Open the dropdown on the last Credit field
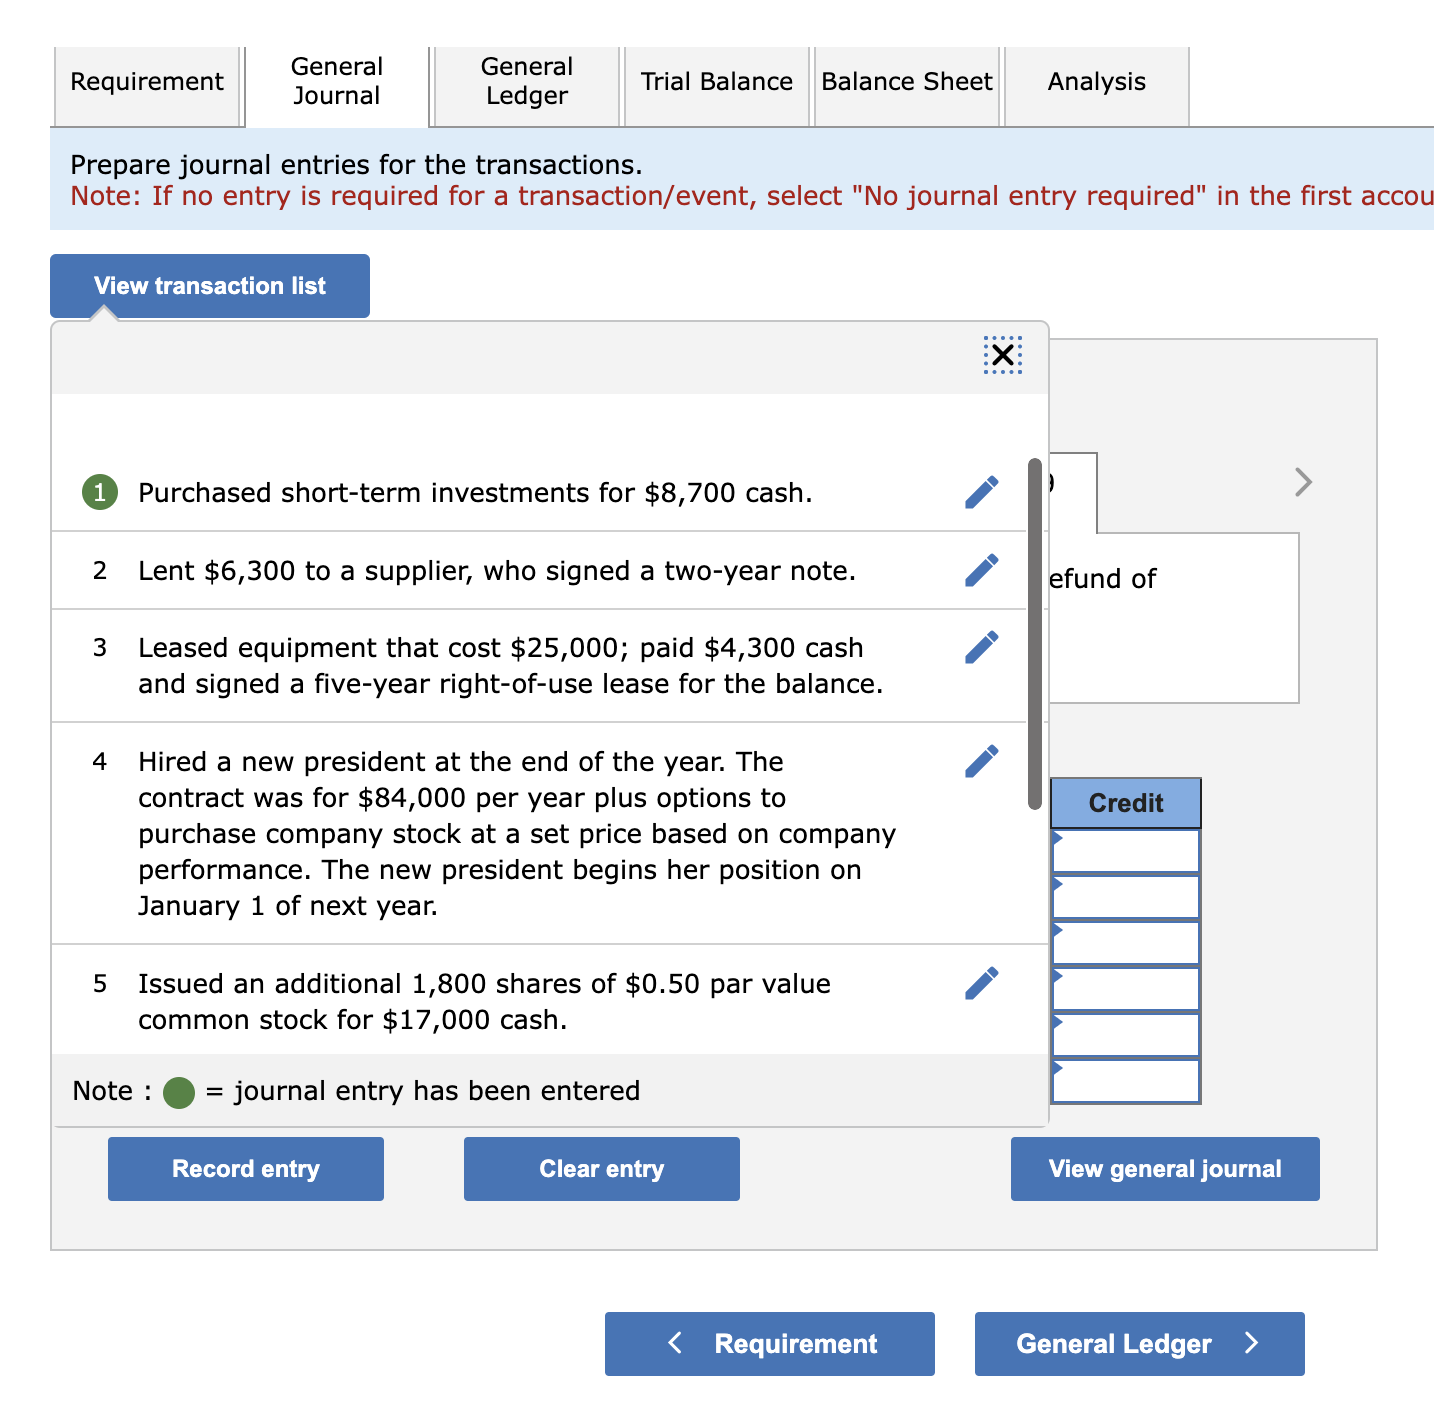The width and height of the screenshot is (1434, 1414). [x=1056, y=1080]
